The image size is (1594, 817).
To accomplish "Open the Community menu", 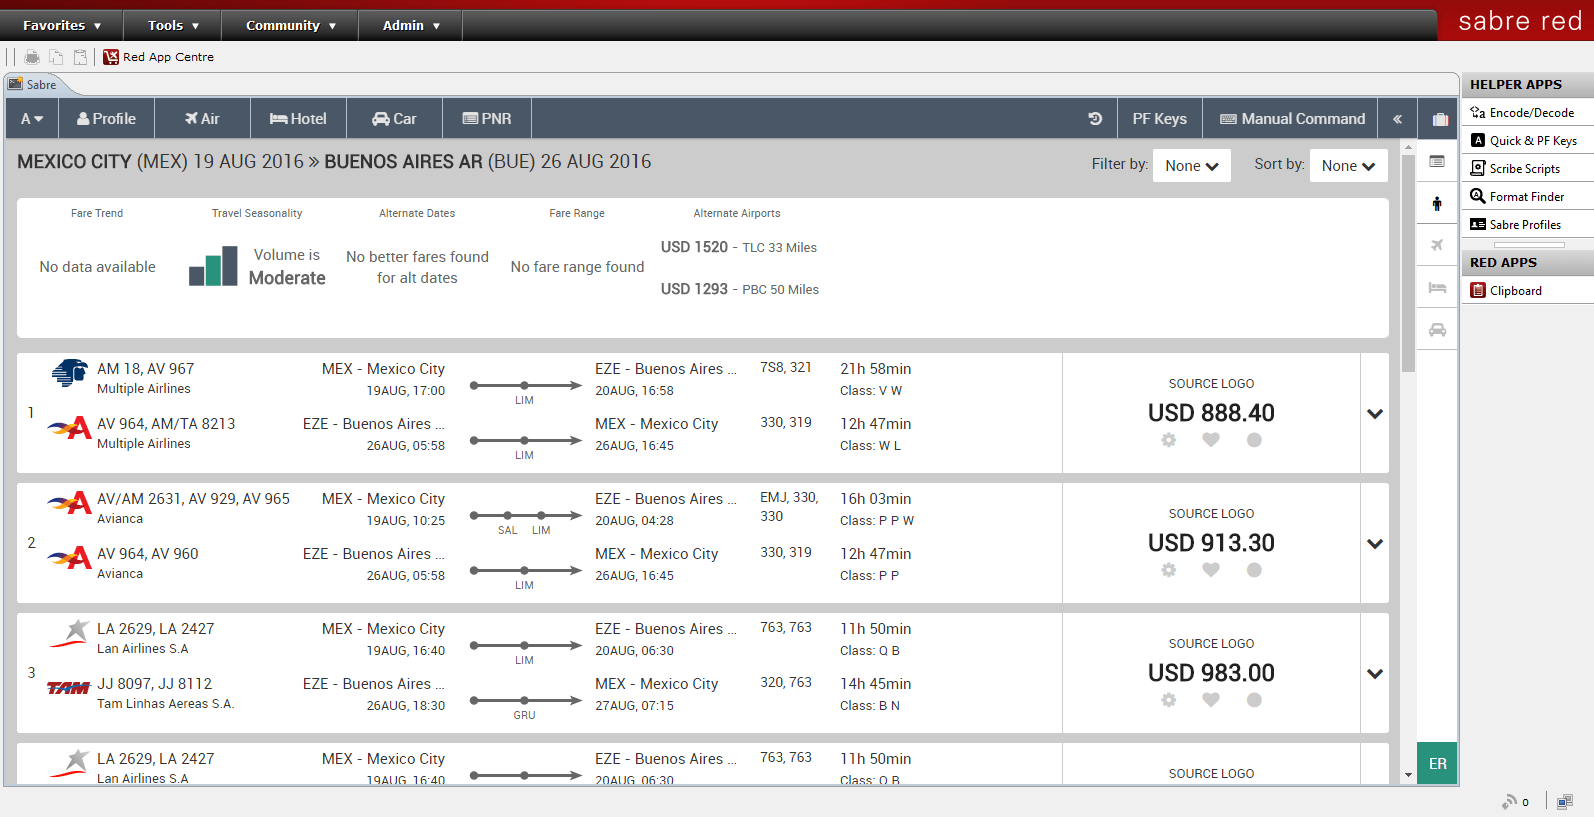I will [290, 25].
